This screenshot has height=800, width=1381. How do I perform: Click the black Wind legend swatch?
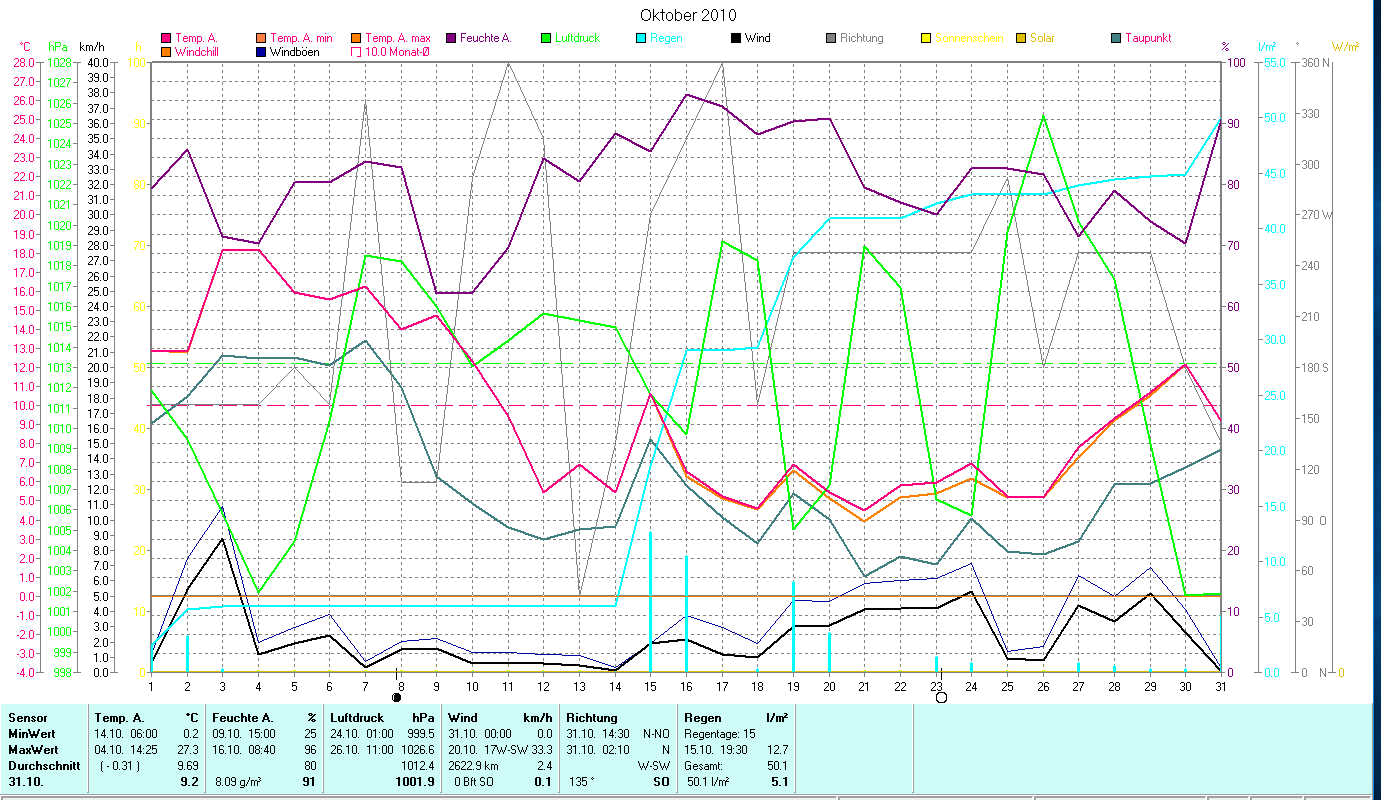coord(736,38)
